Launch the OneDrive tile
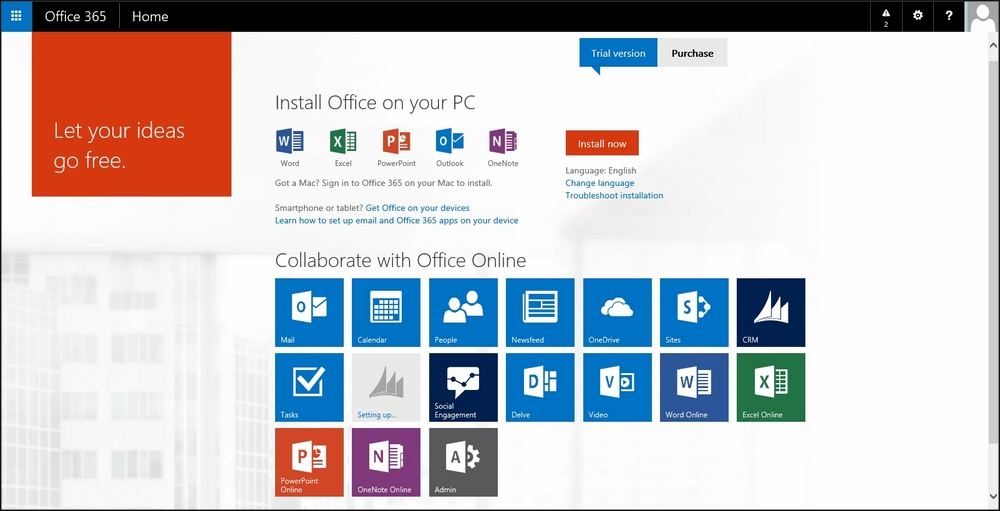 pos(617,312)
